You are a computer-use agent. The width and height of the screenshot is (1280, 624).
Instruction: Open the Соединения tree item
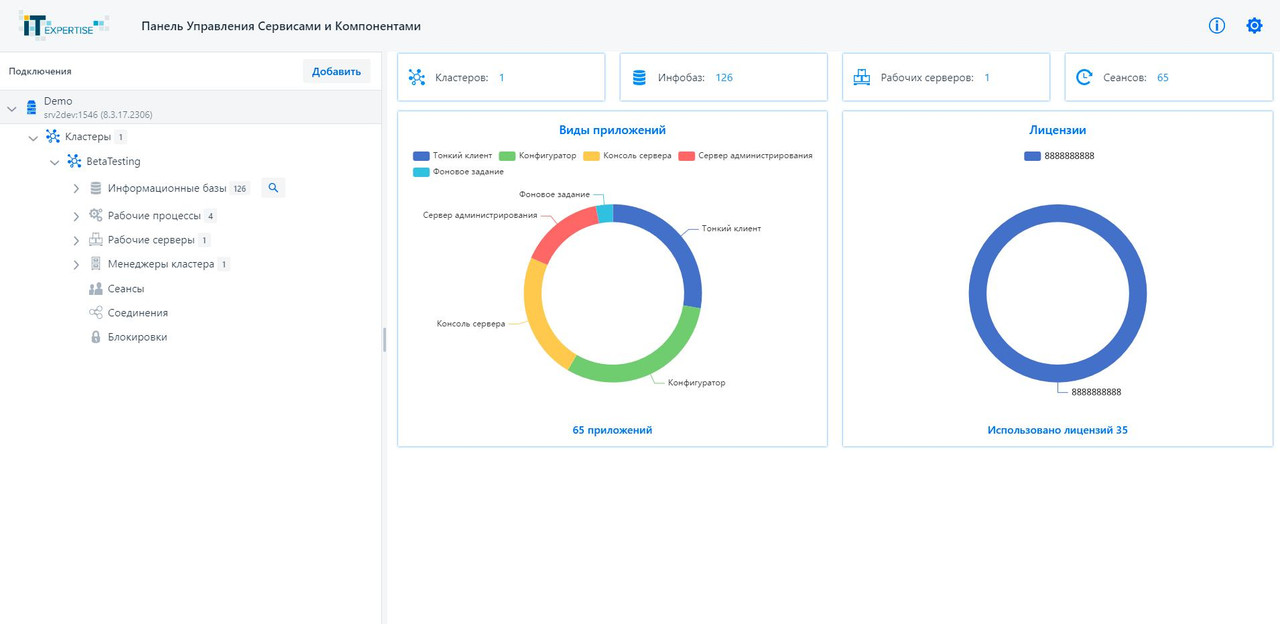(x=138, y=313)
